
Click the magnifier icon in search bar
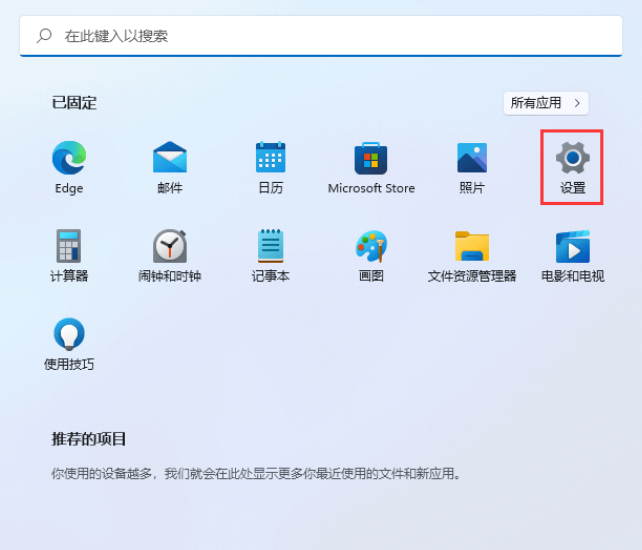pos(44,36)
